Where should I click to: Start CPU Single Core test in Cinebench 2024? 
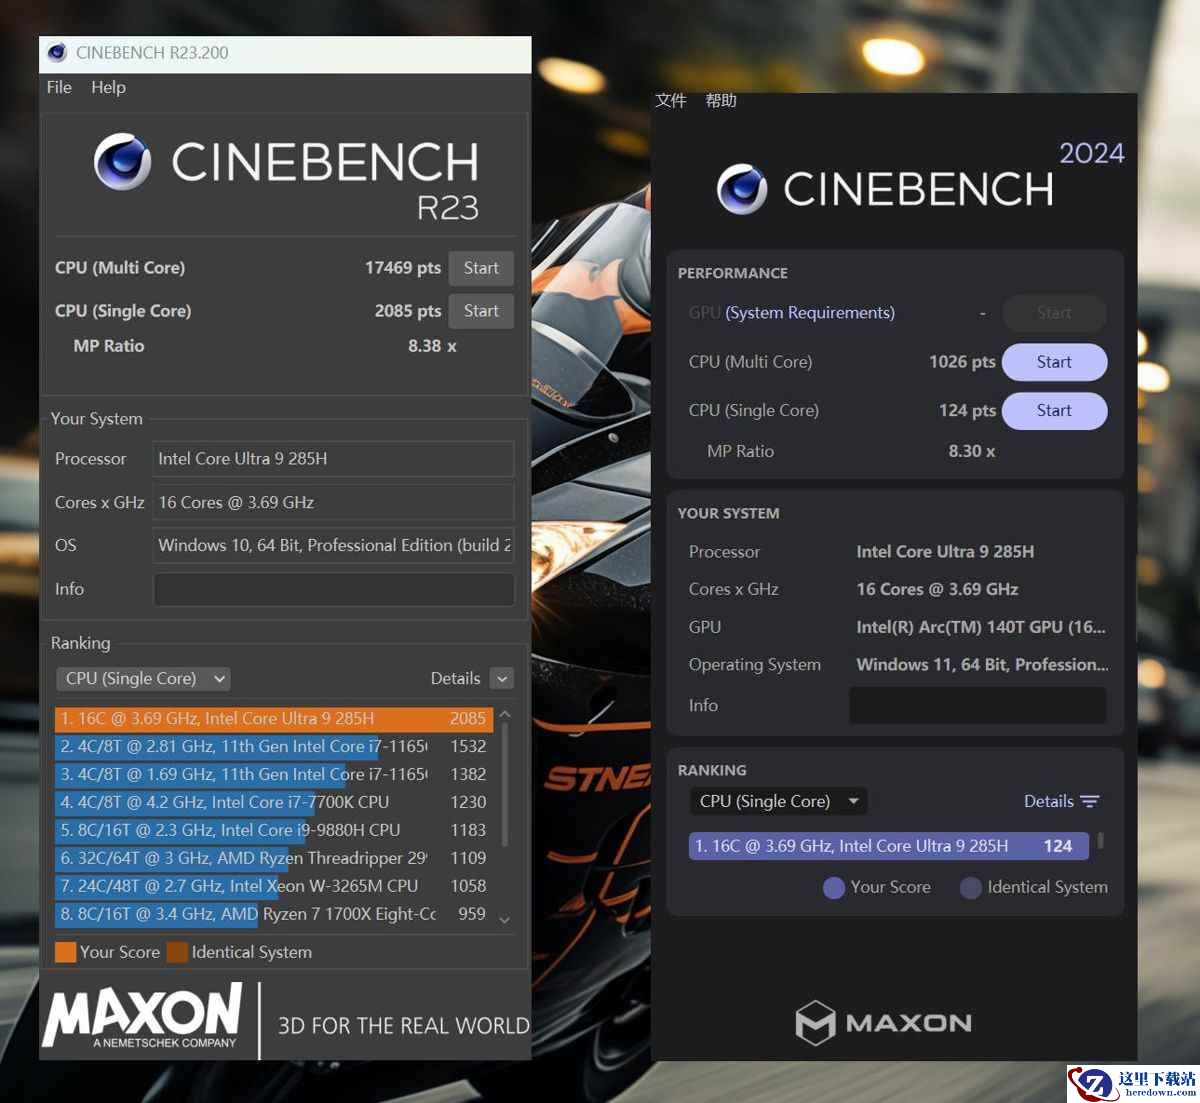coord(1054,410)
